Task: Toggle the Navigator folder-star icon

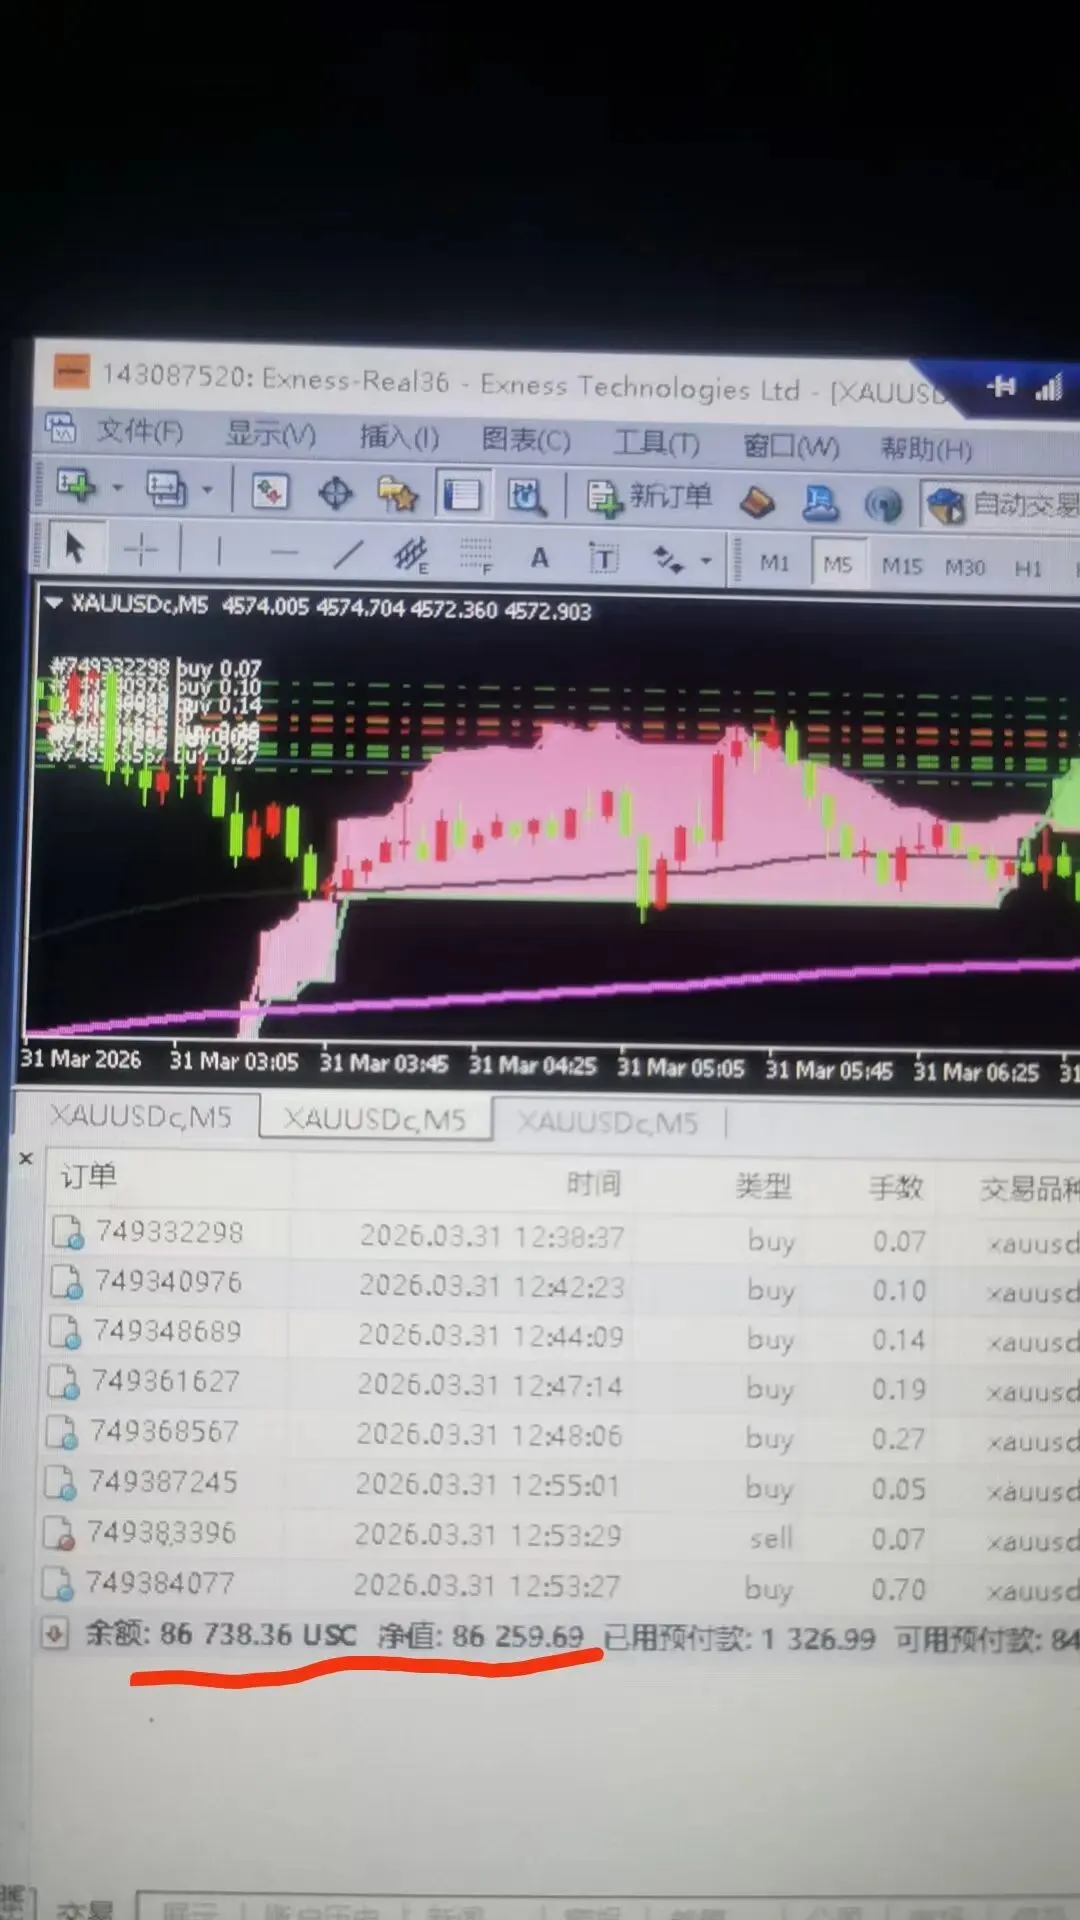Action: [x=397, y=494]
